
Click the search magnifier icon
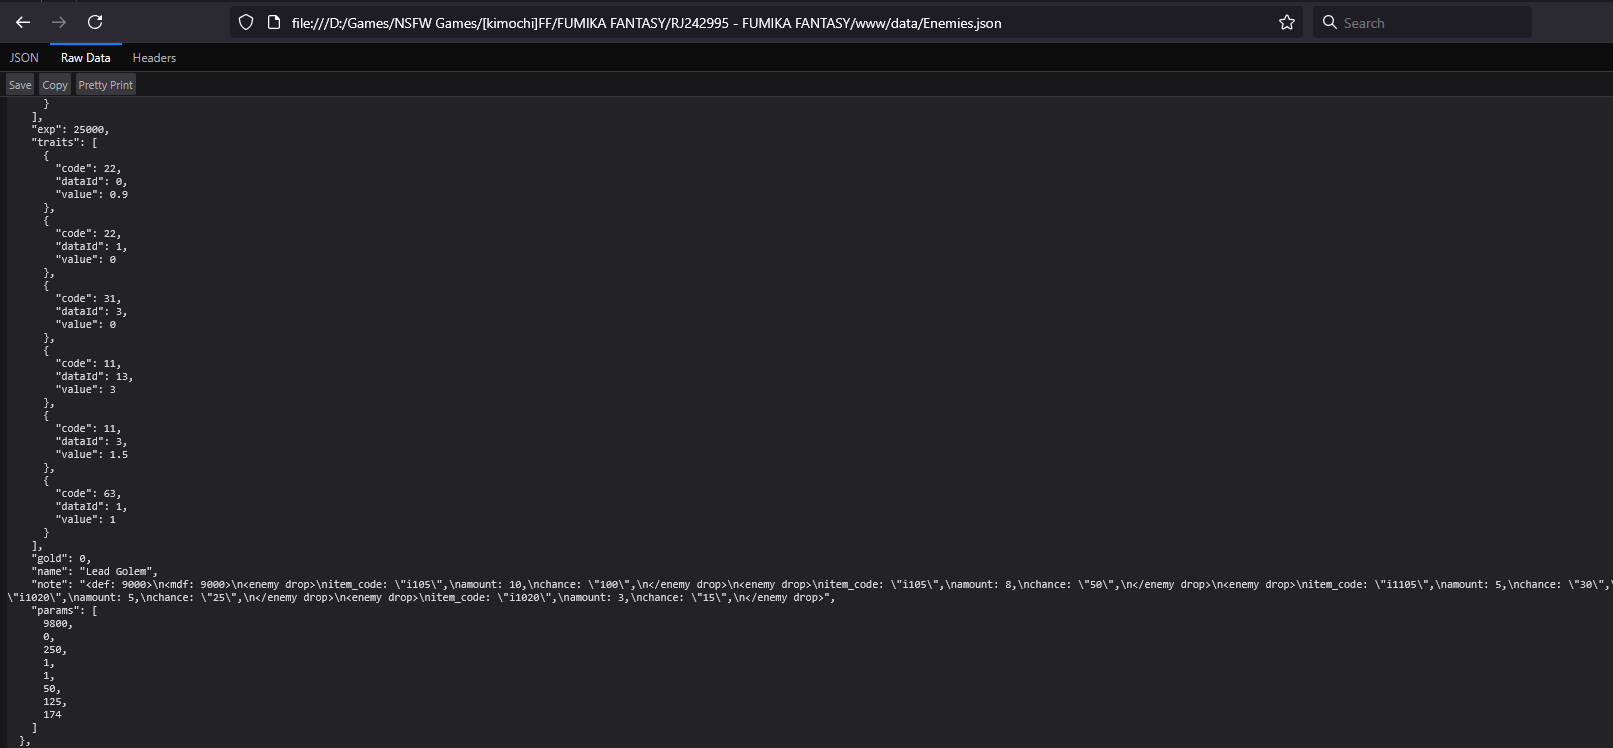(1330, 22)
